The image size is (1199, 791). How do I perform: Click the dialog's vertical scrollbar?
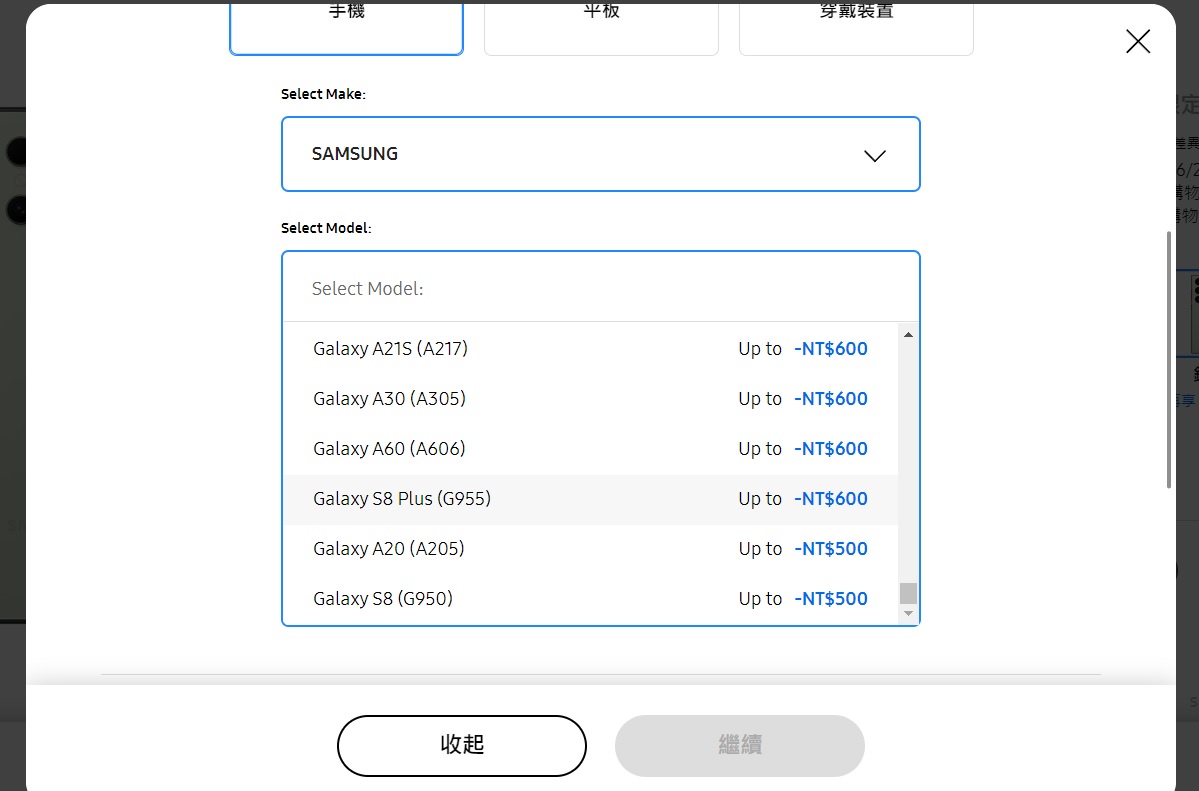[x=1168, y=360]
